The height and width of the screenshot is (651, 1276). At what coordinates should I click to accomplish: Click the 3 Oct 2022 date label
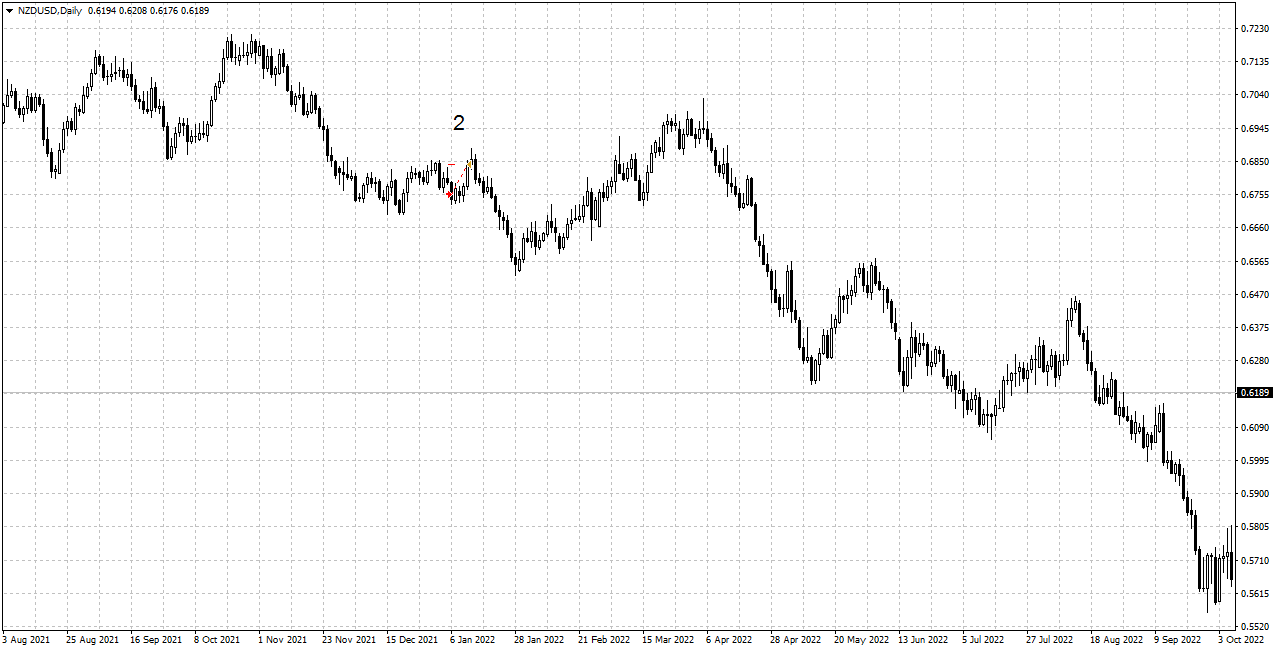pos(1243,638)
